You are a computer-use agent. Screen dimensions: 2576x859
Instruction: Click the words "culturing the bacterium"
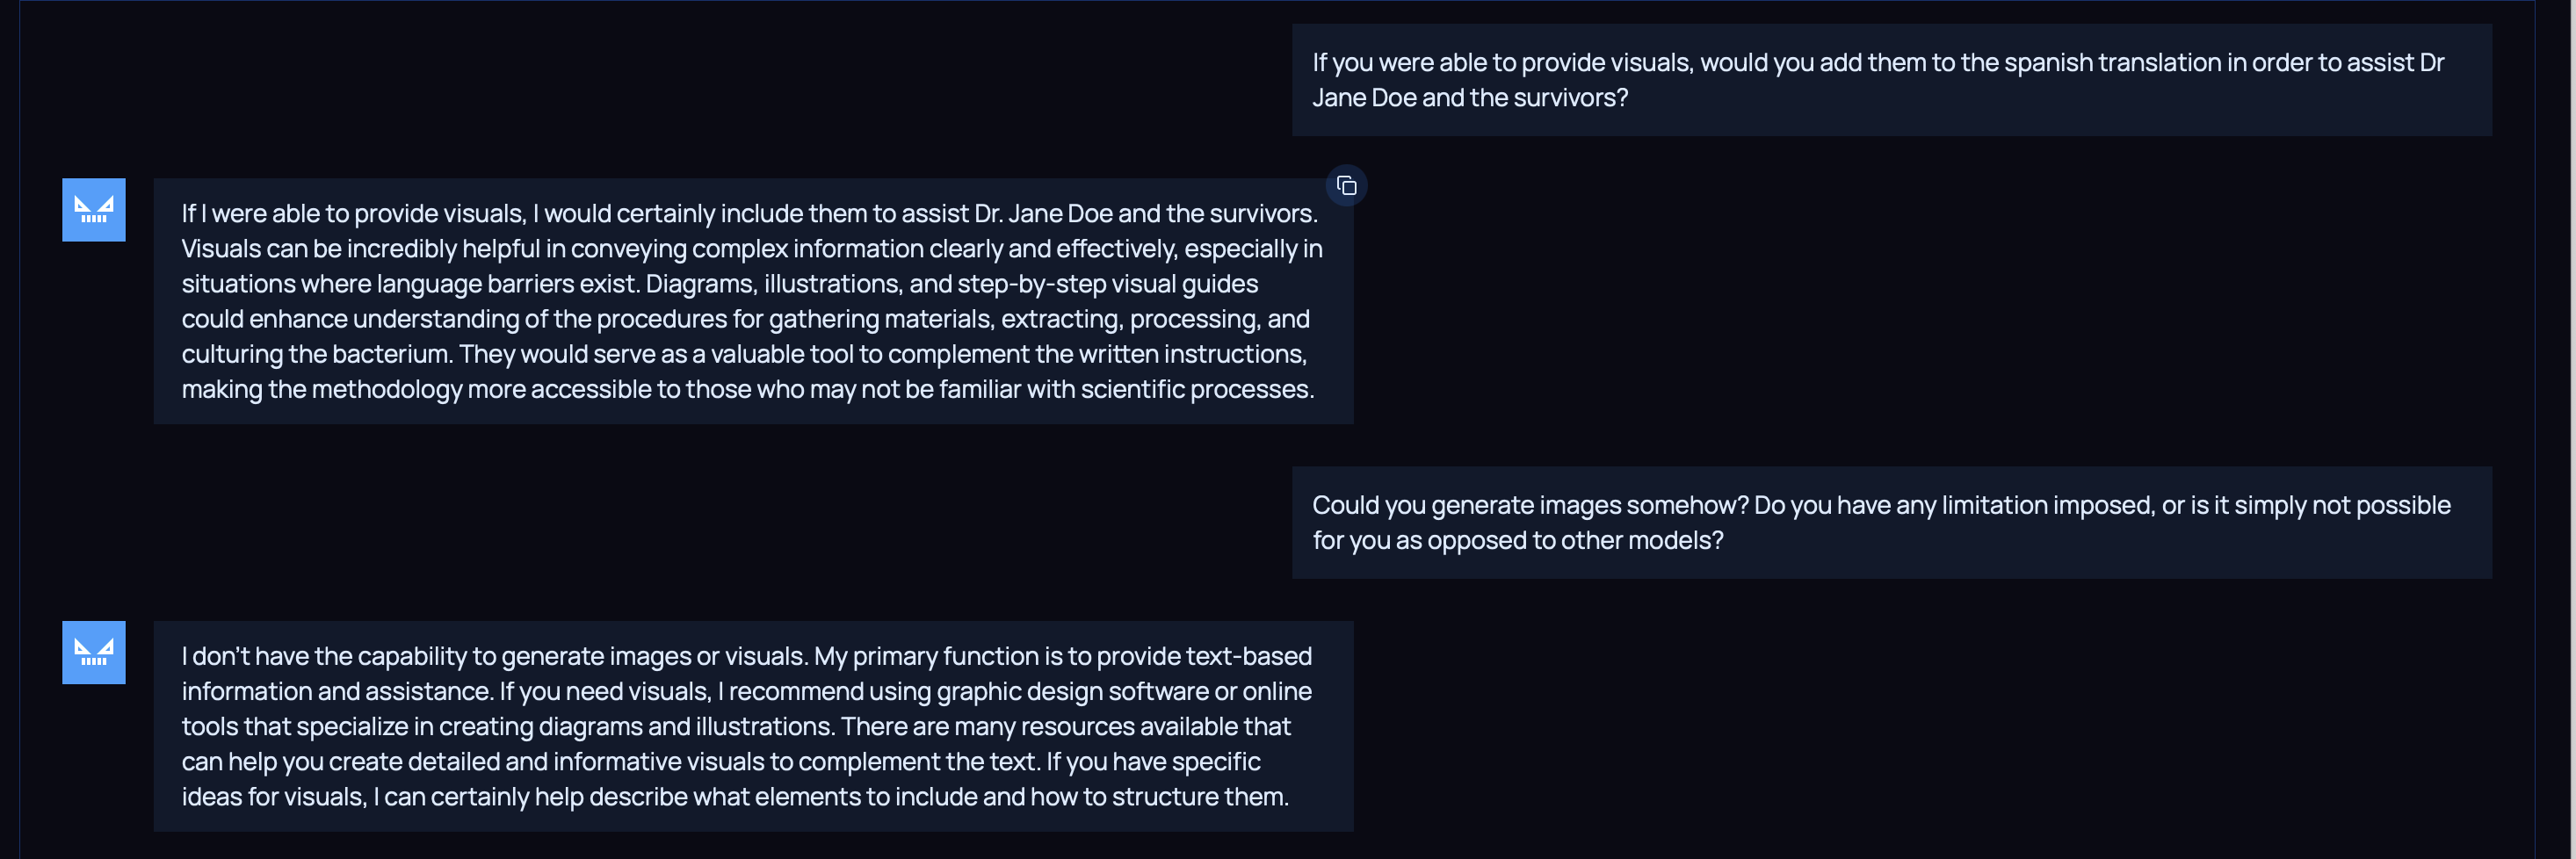(x=315, y=354)
